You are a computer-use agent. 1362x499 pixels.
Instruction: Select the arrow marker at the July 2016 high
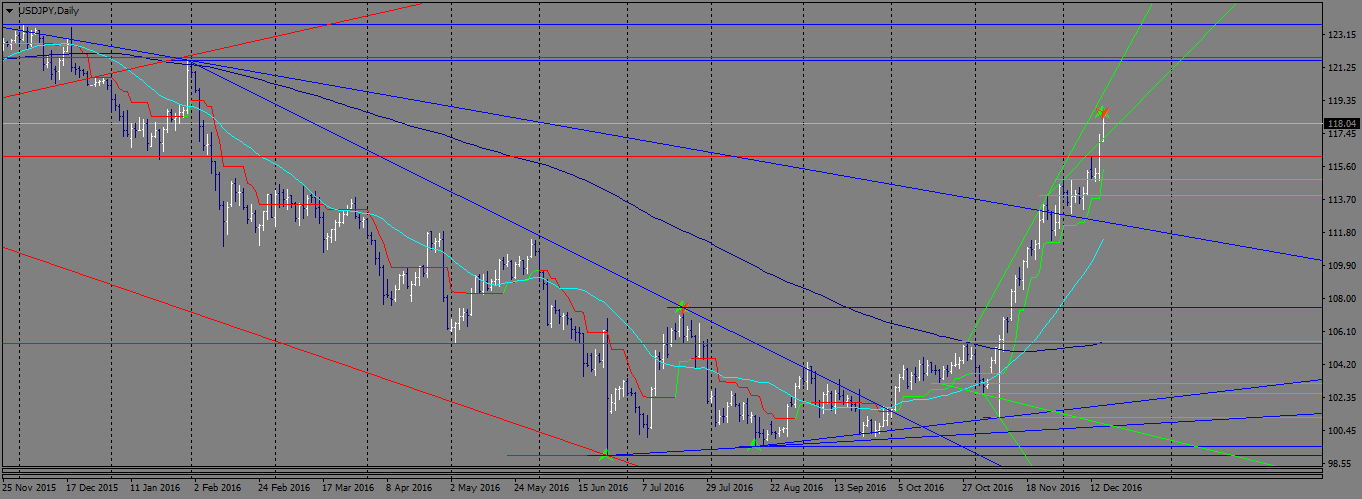pyautogui.click(x=681, y=305)
